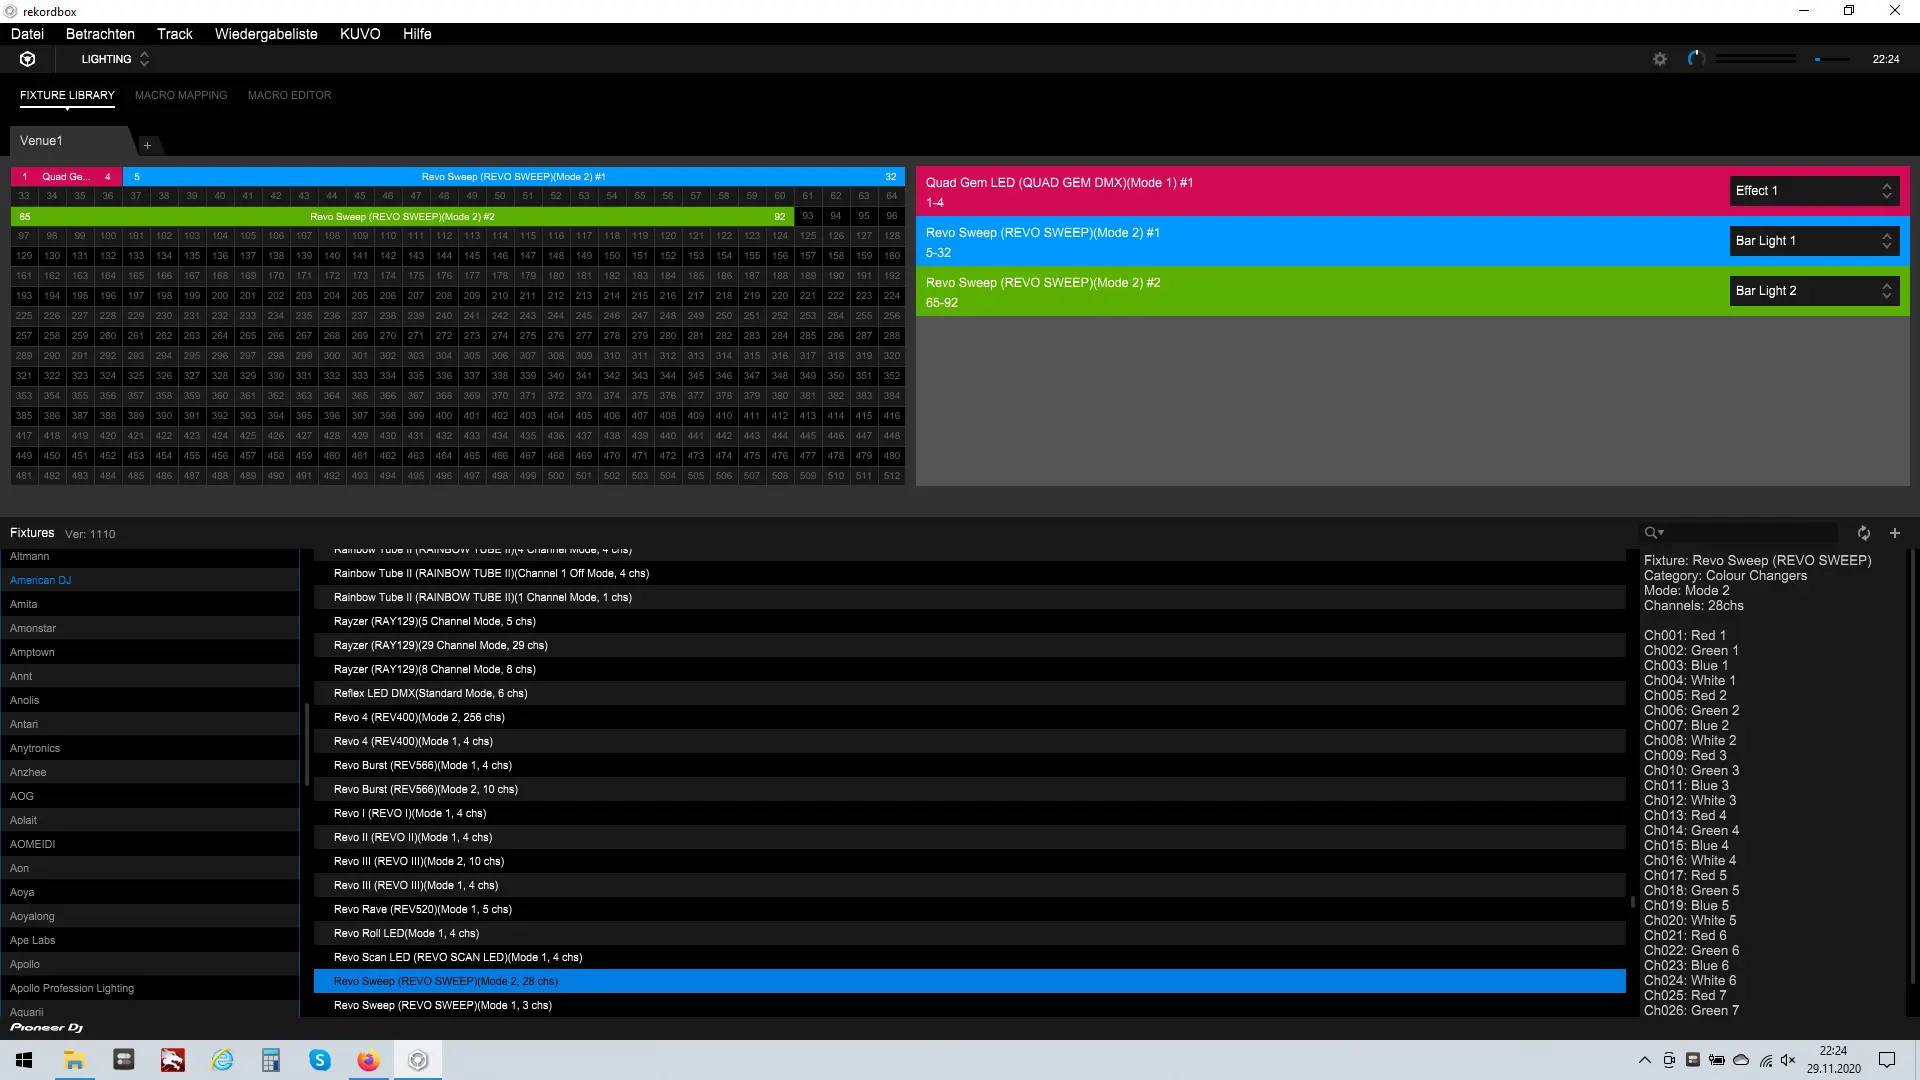Select DMX channel 100 in the grid
The image size is (1920, 1080).
108,236
